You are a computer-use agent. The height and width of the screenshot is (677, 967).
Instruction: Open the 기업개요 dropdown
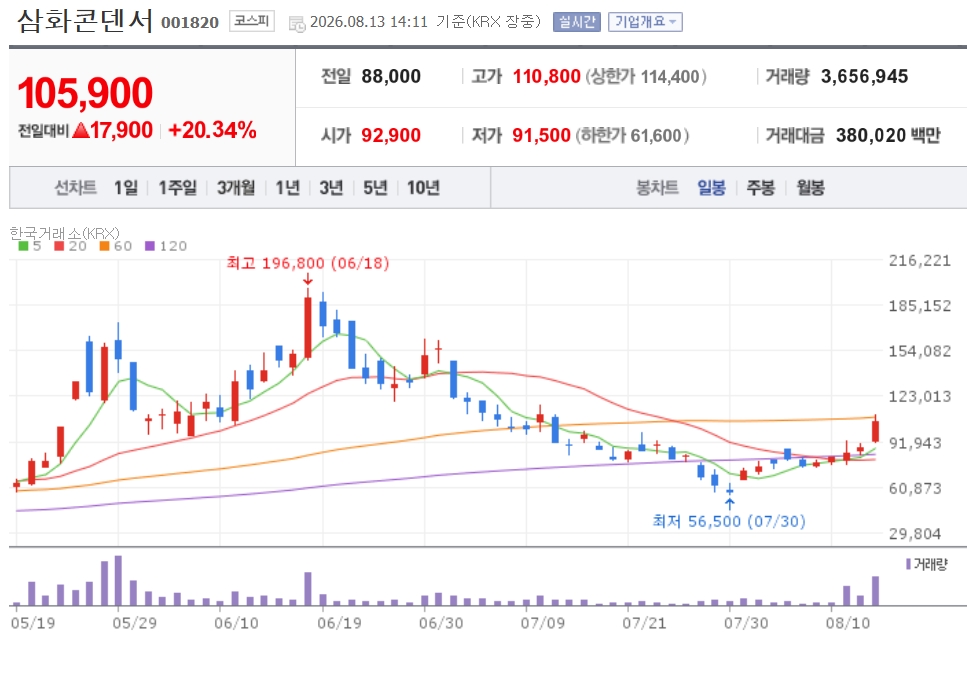click(645, 22)
